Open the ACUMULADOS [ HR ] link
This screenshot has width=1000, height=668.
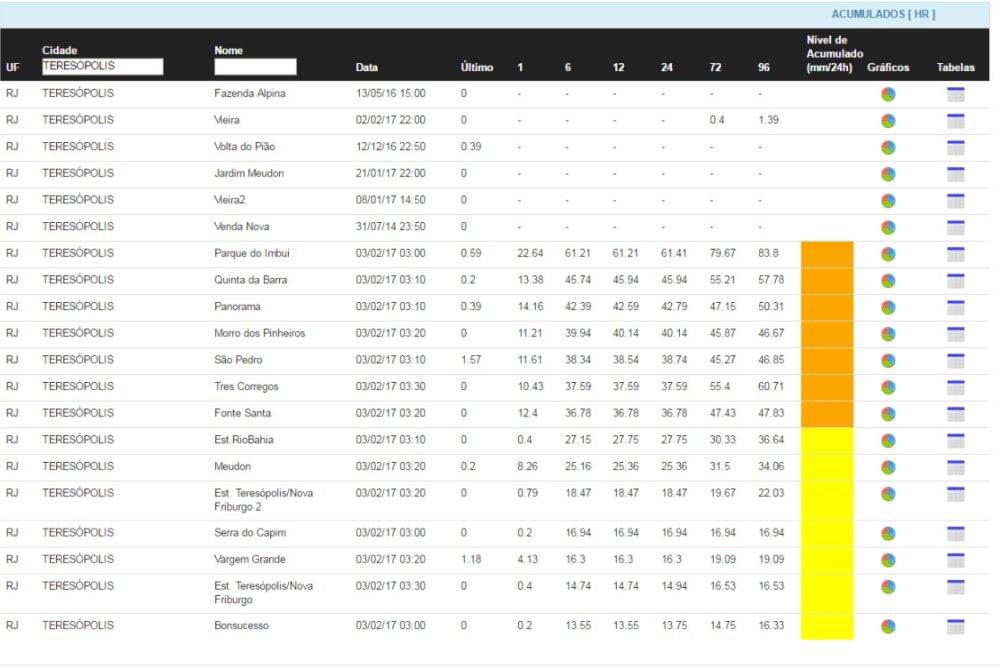tap(883, 14)
